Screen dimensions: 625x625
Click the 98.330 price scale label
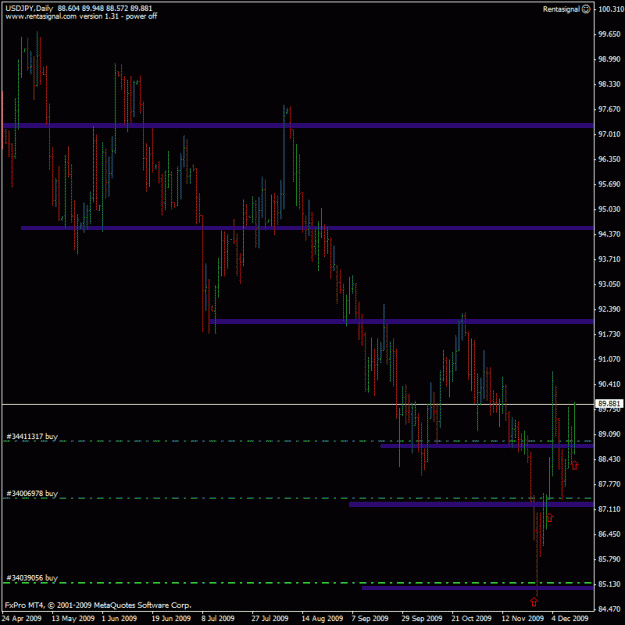610,84
